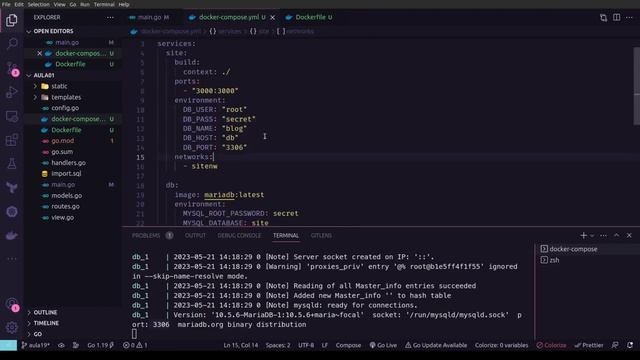Open terminal panel more actions
This screenshot has width=640, height=360.
pyautogui.click(x=603, y=236)
